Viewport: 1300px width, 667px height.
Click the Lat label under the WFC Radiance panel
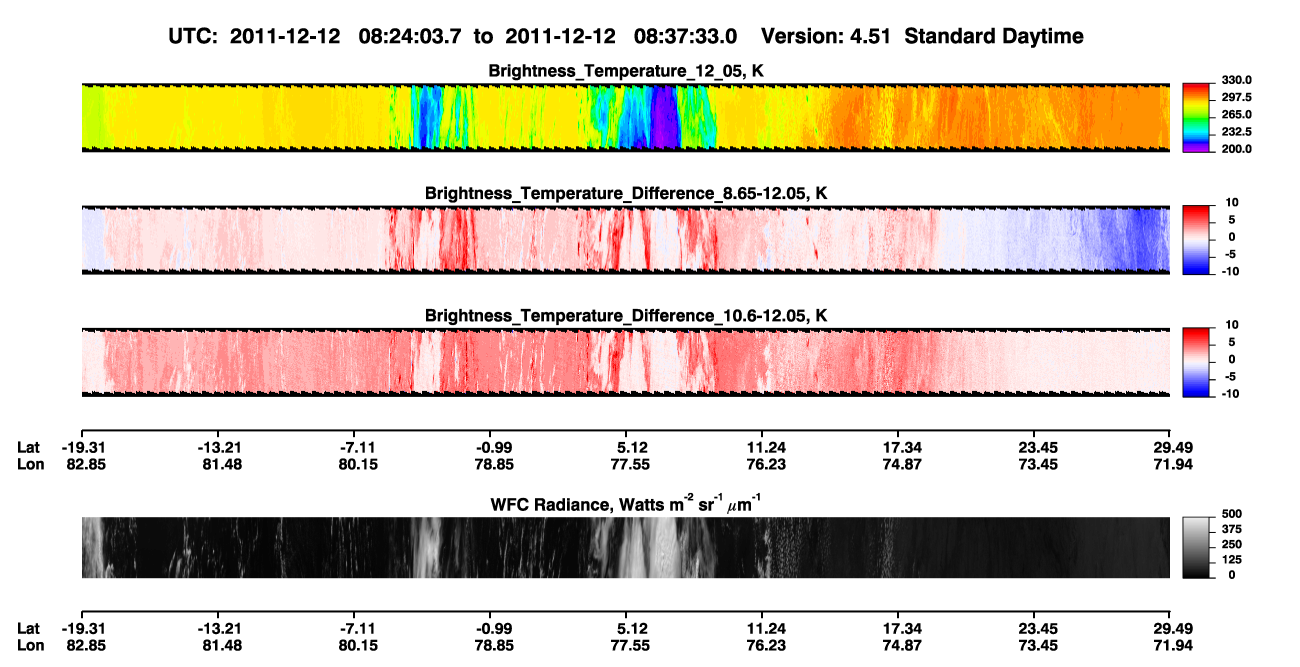click(x=28, y=629)
